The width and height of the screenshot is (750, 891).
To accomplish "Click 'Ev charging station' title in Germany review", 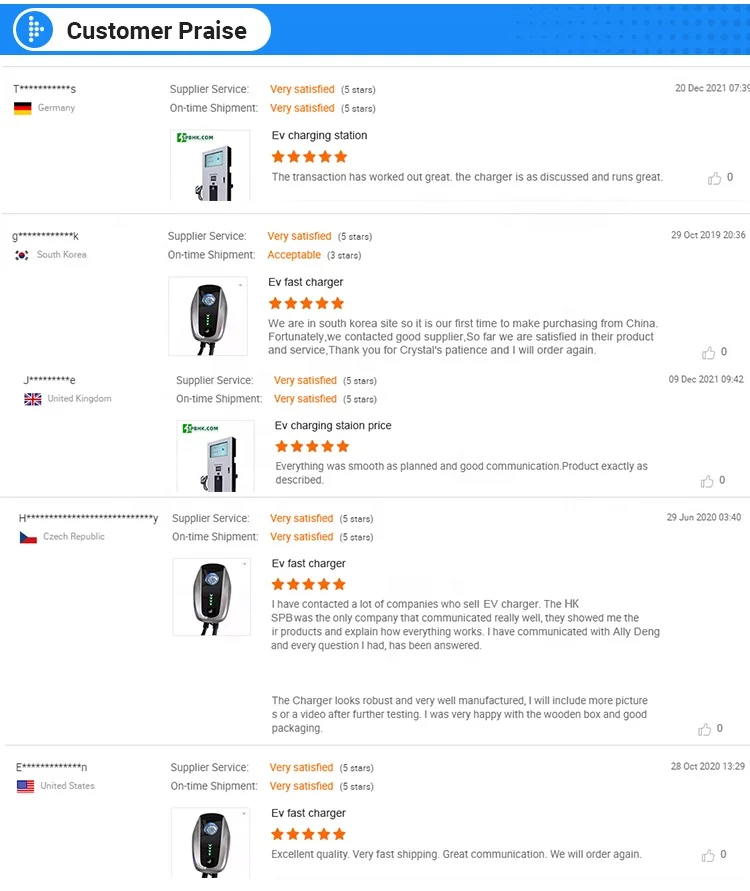I will point(319,135).
